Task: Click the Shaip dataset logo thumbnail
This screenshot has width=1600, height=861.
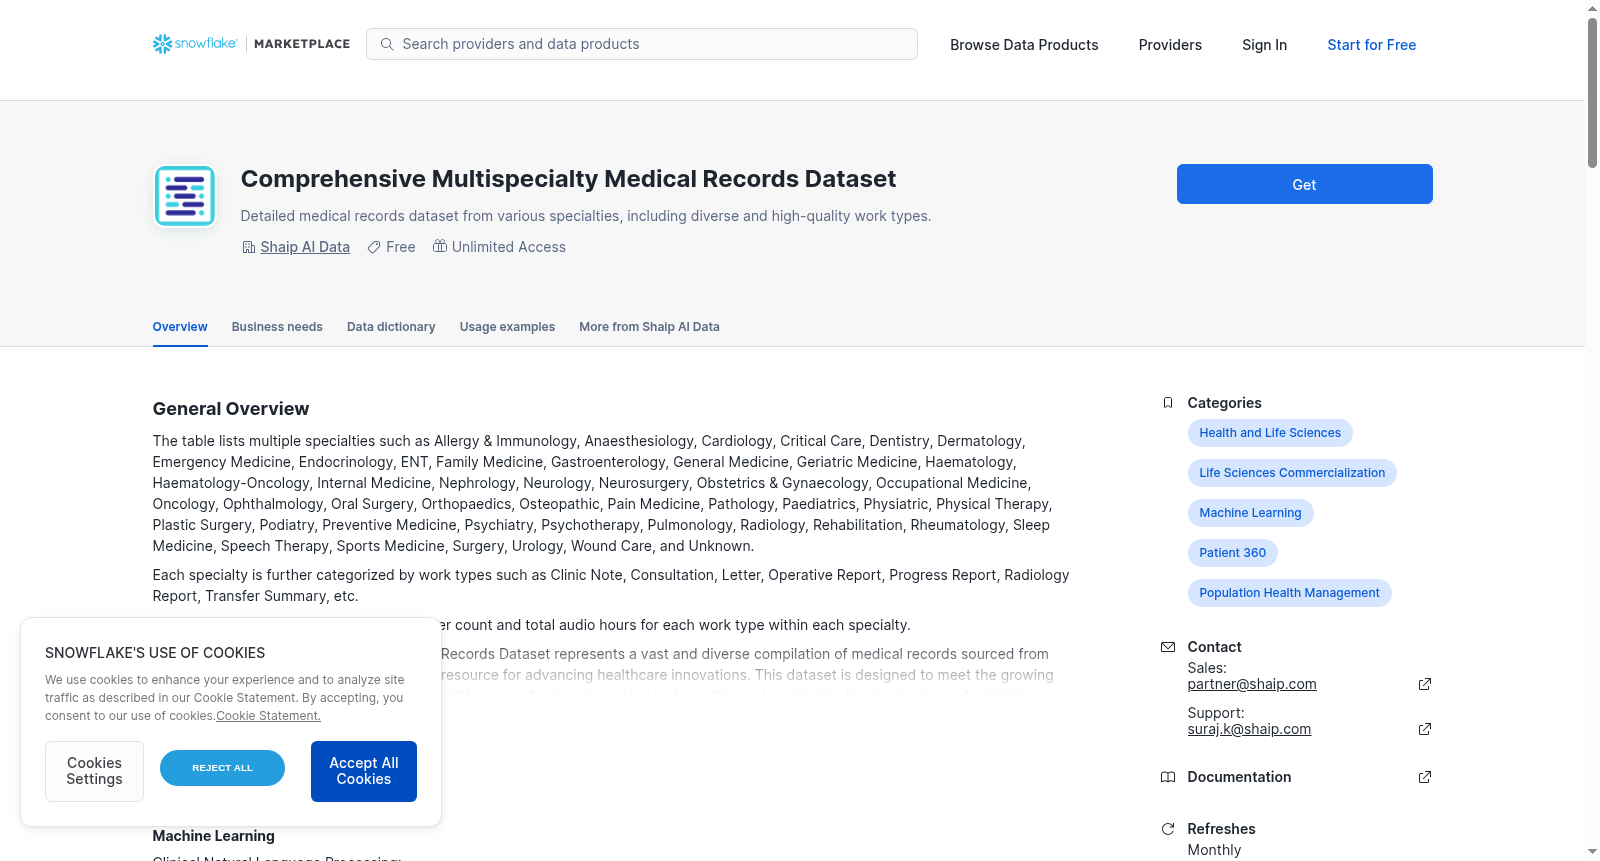Action: pyautogui.click(x=185, y=196)
